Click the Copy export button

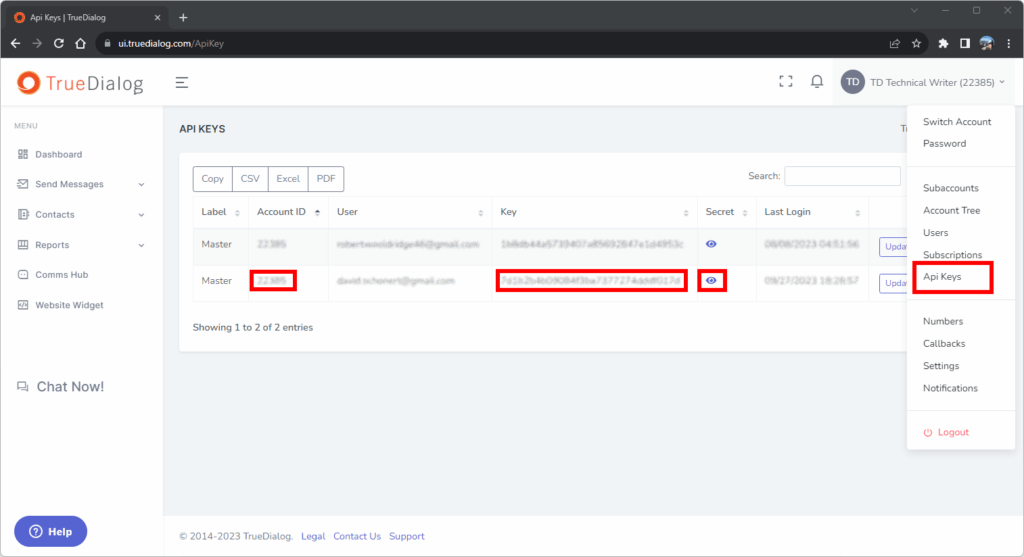click(212, 179)
